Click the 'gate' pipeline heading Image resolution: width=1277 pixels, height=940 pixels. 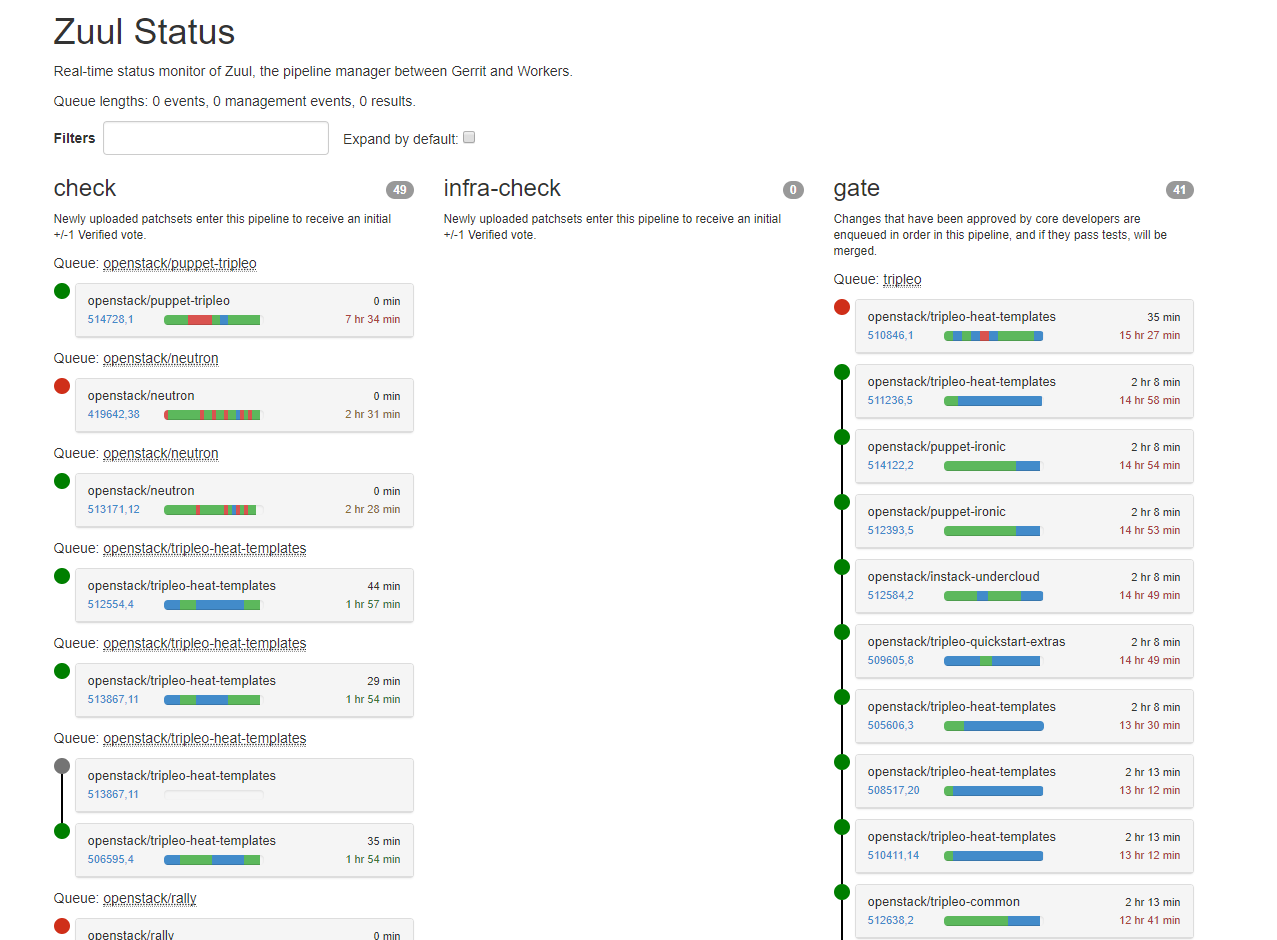(857, 188)
